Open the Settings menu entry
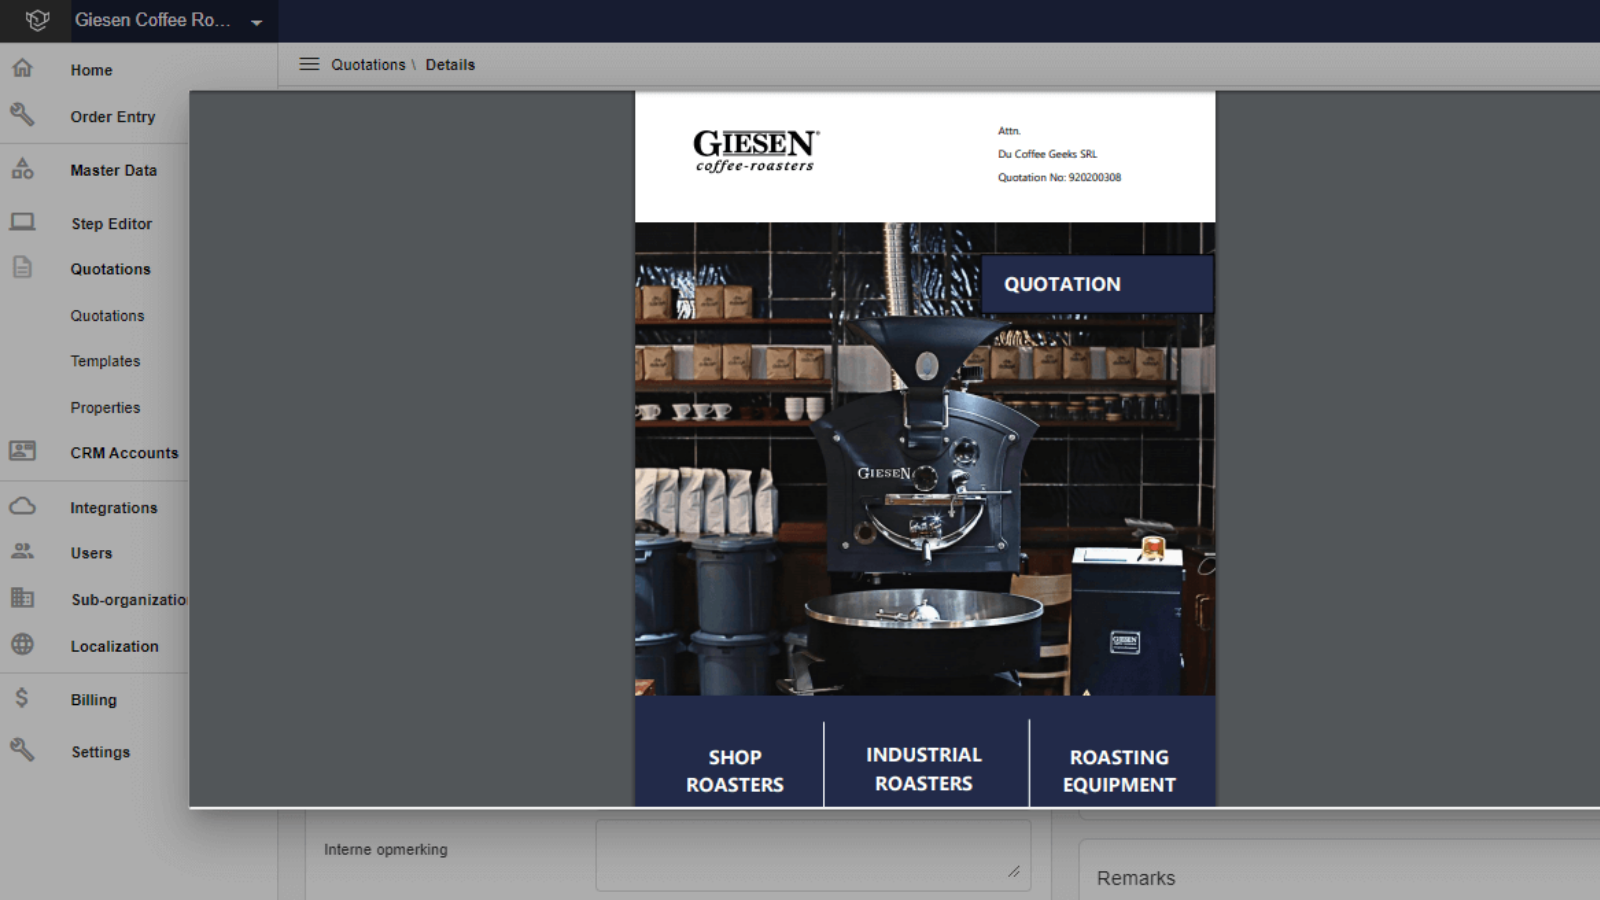Image resolution: width=1600 pixels, height=900 pixels. pos(100,752)
